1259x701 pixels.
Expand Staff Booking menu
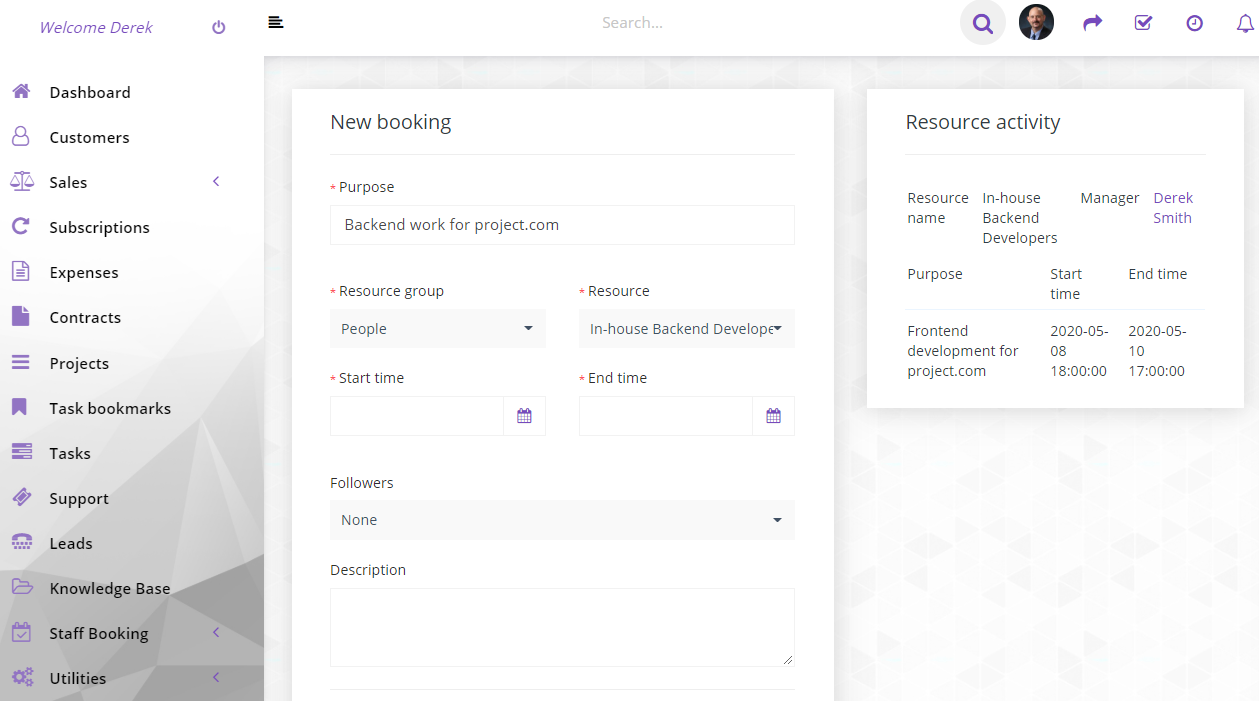(x=132, y=633)
